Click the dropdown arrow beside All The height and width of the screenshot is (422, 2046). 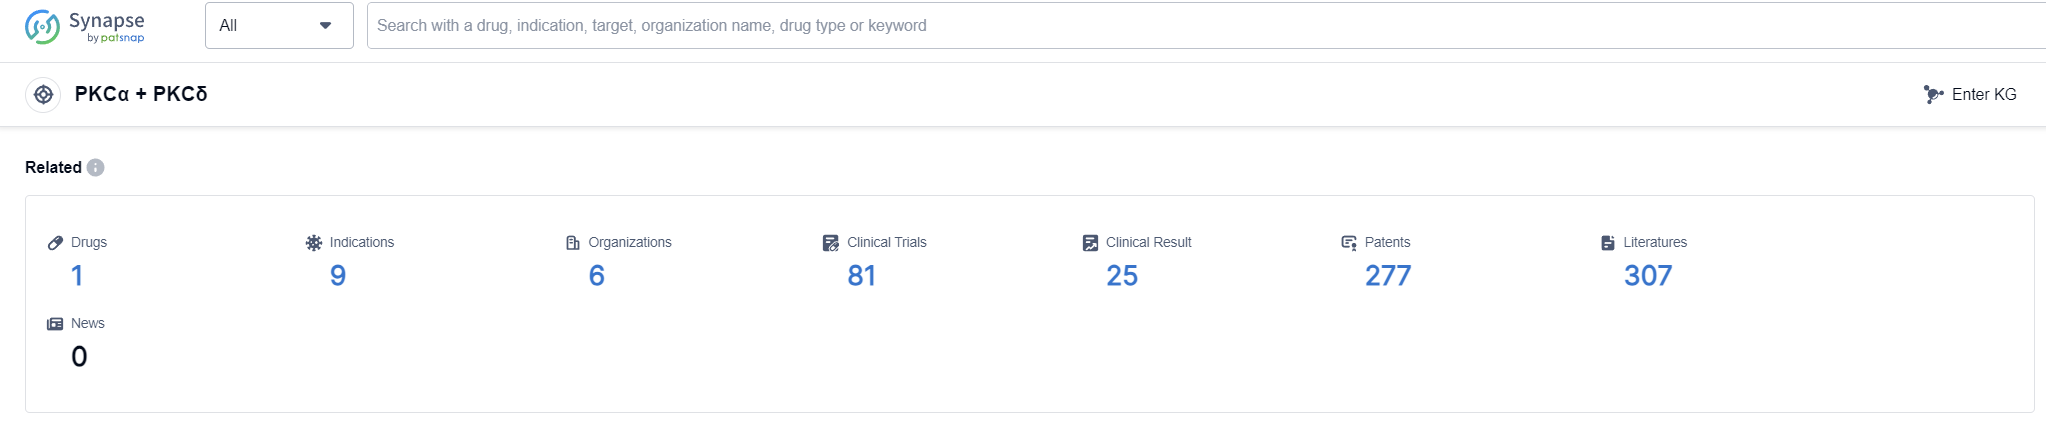tap(325, 26)
